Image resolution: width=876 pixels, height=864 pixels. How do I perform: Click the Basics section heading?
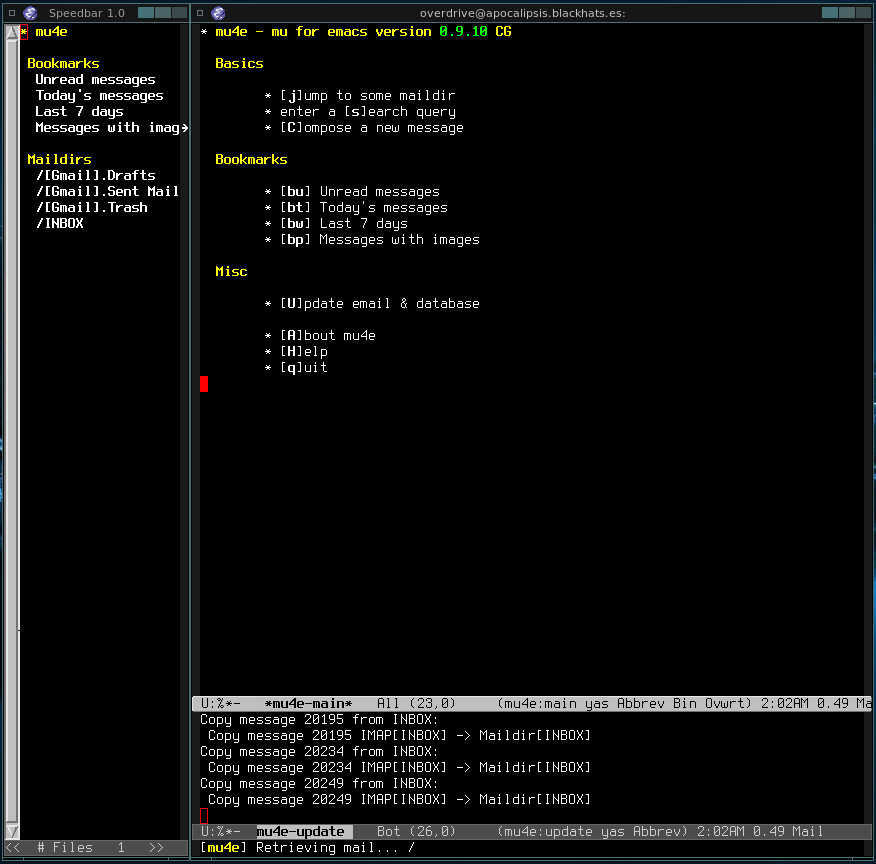pyautogui.click(x=239, y=64)
